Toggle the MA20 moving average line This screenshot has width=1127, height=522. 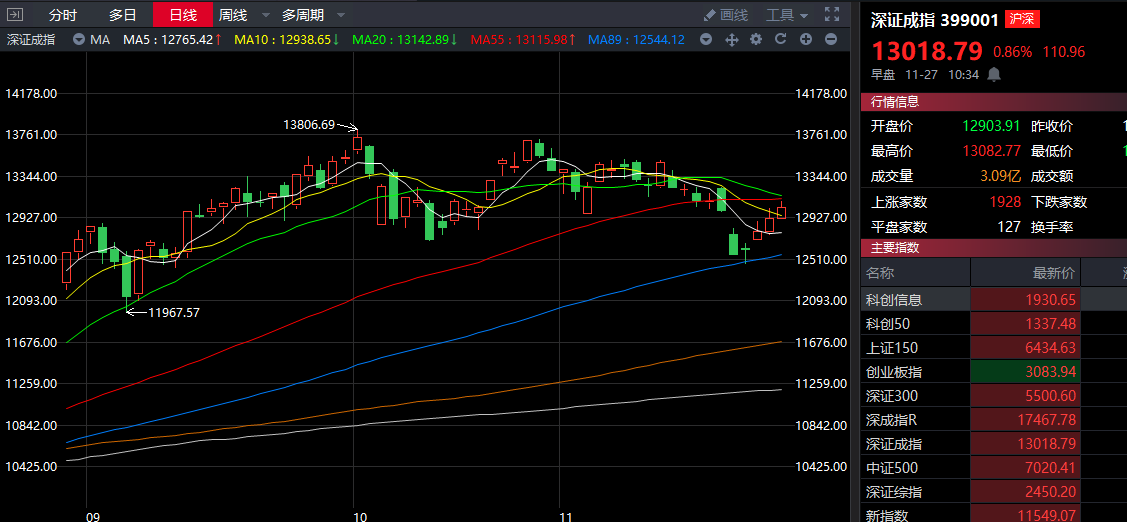coord(403,40)
